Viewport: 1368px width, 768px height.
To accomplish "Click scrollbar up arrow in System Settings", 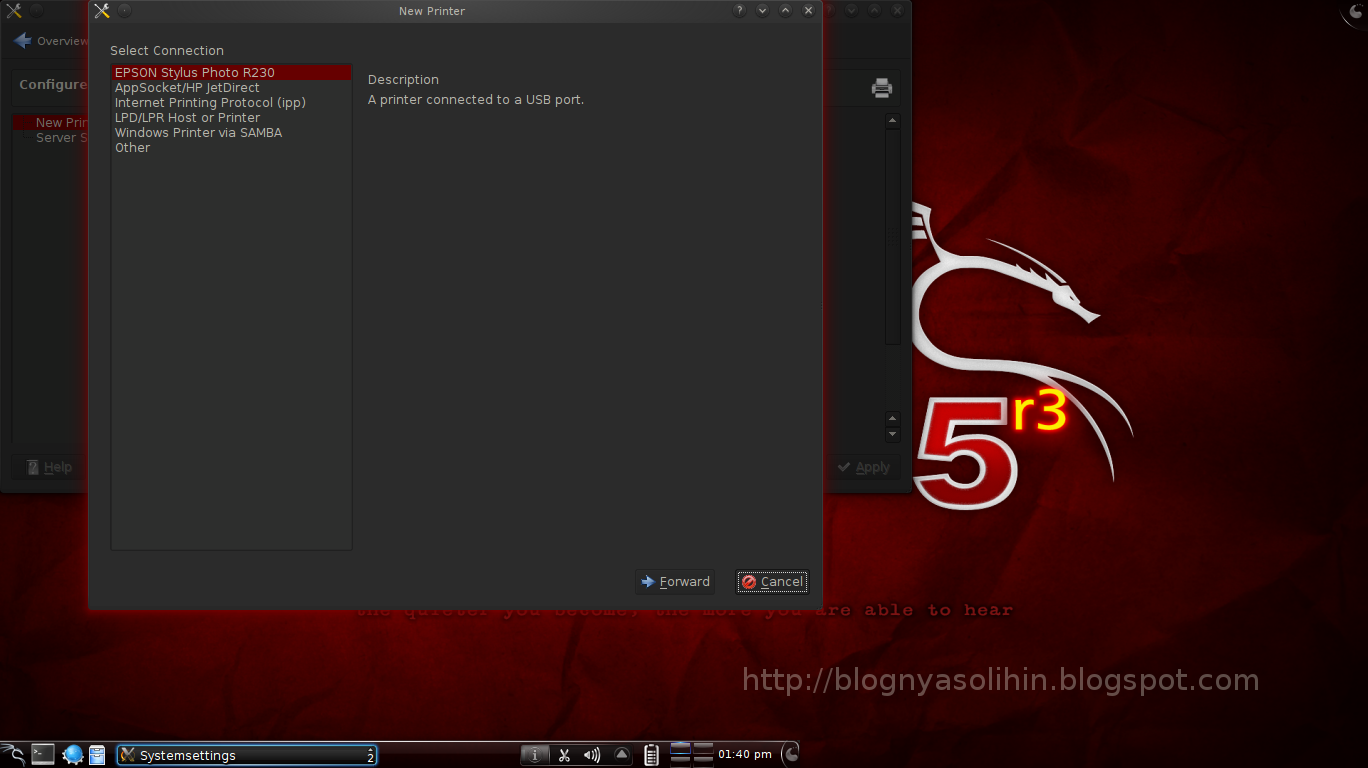I will (893, 121).
